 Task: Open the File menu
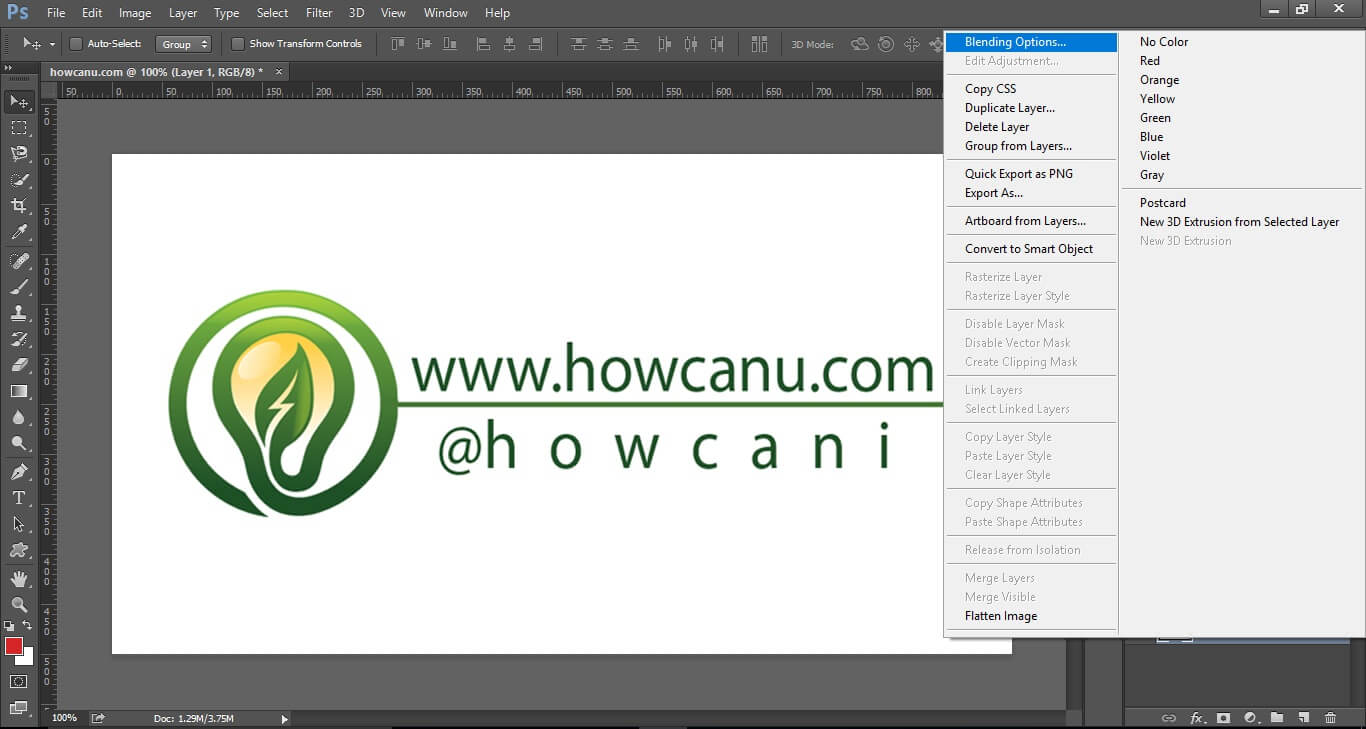click(x=56, y=13)
